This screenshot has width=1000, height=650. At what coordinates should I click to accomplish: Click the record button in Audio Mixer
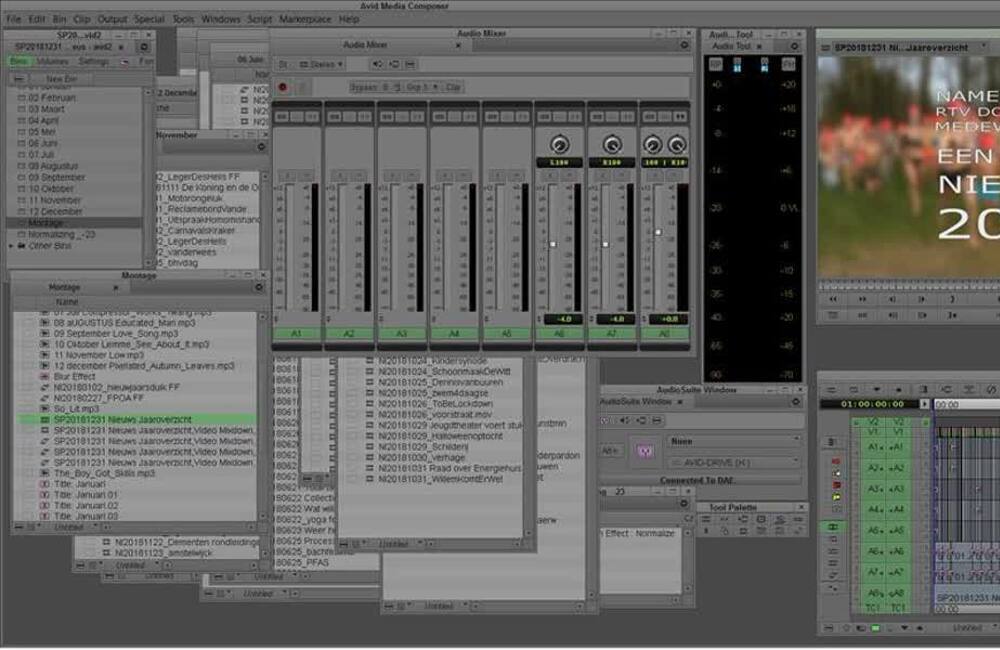[x=282, y=87]
